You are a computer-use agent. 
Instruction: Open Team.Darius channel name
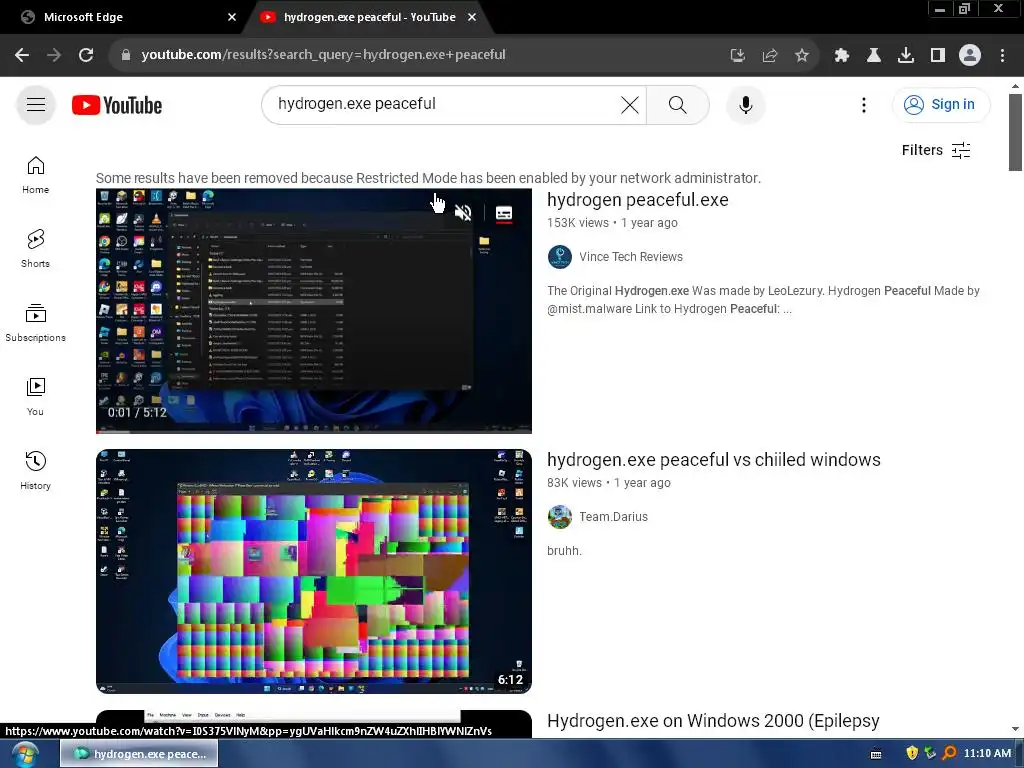(x=613, y=517)
